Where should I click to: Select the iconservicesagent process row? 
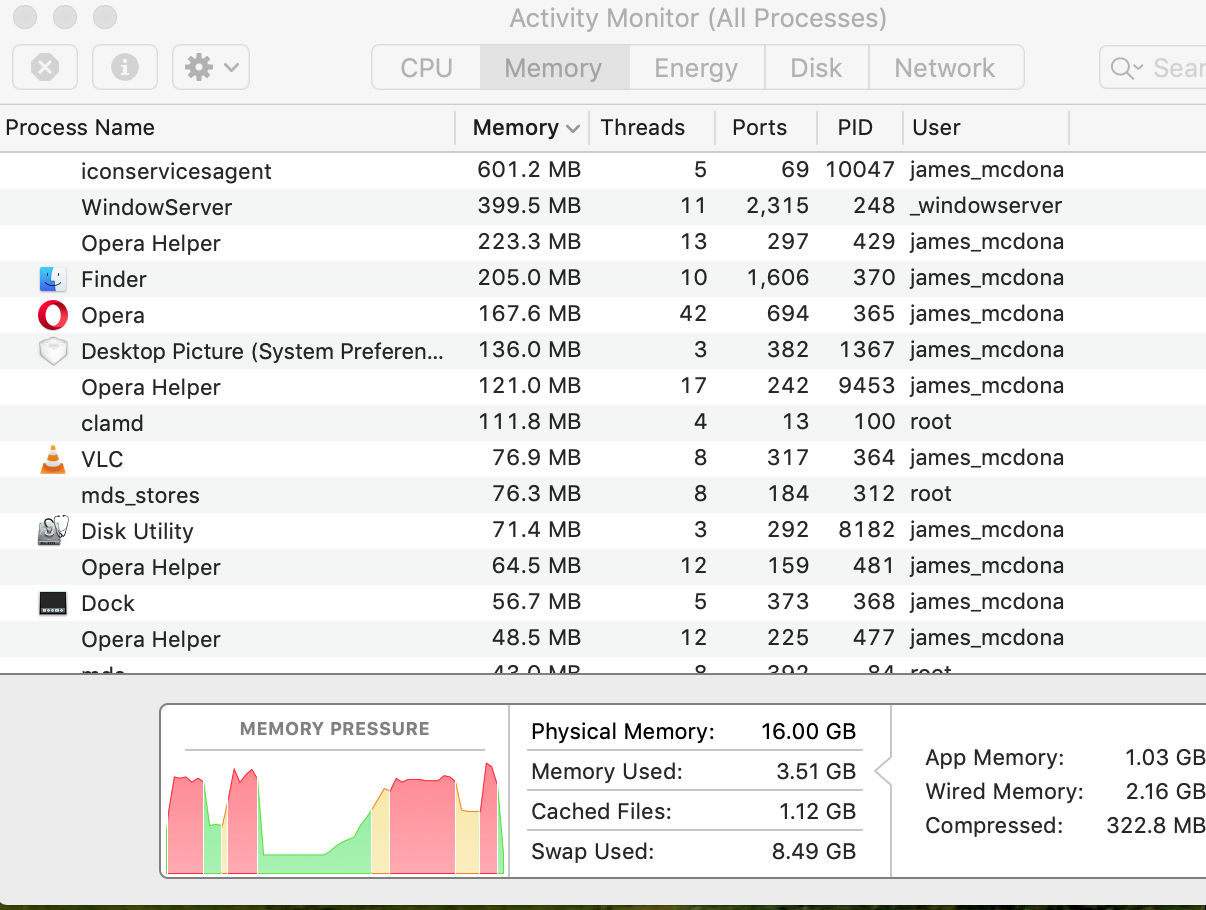603,171
